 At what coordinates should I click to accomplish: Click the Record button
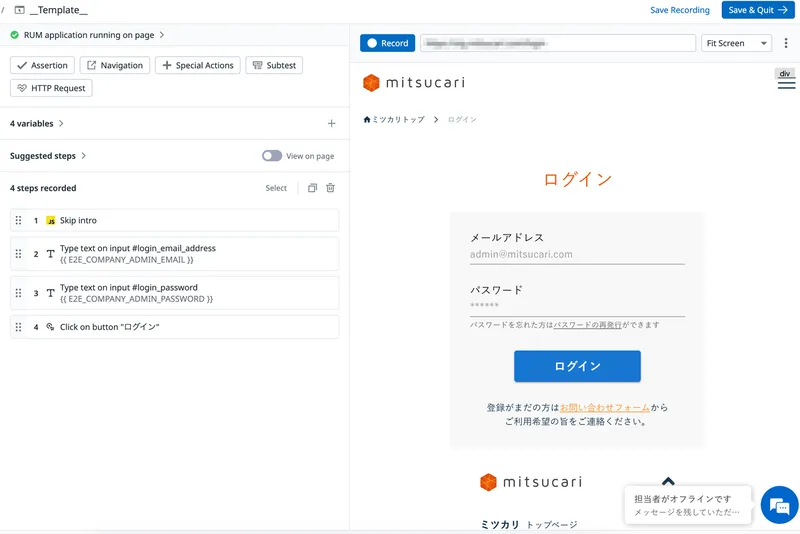[387, 43]
